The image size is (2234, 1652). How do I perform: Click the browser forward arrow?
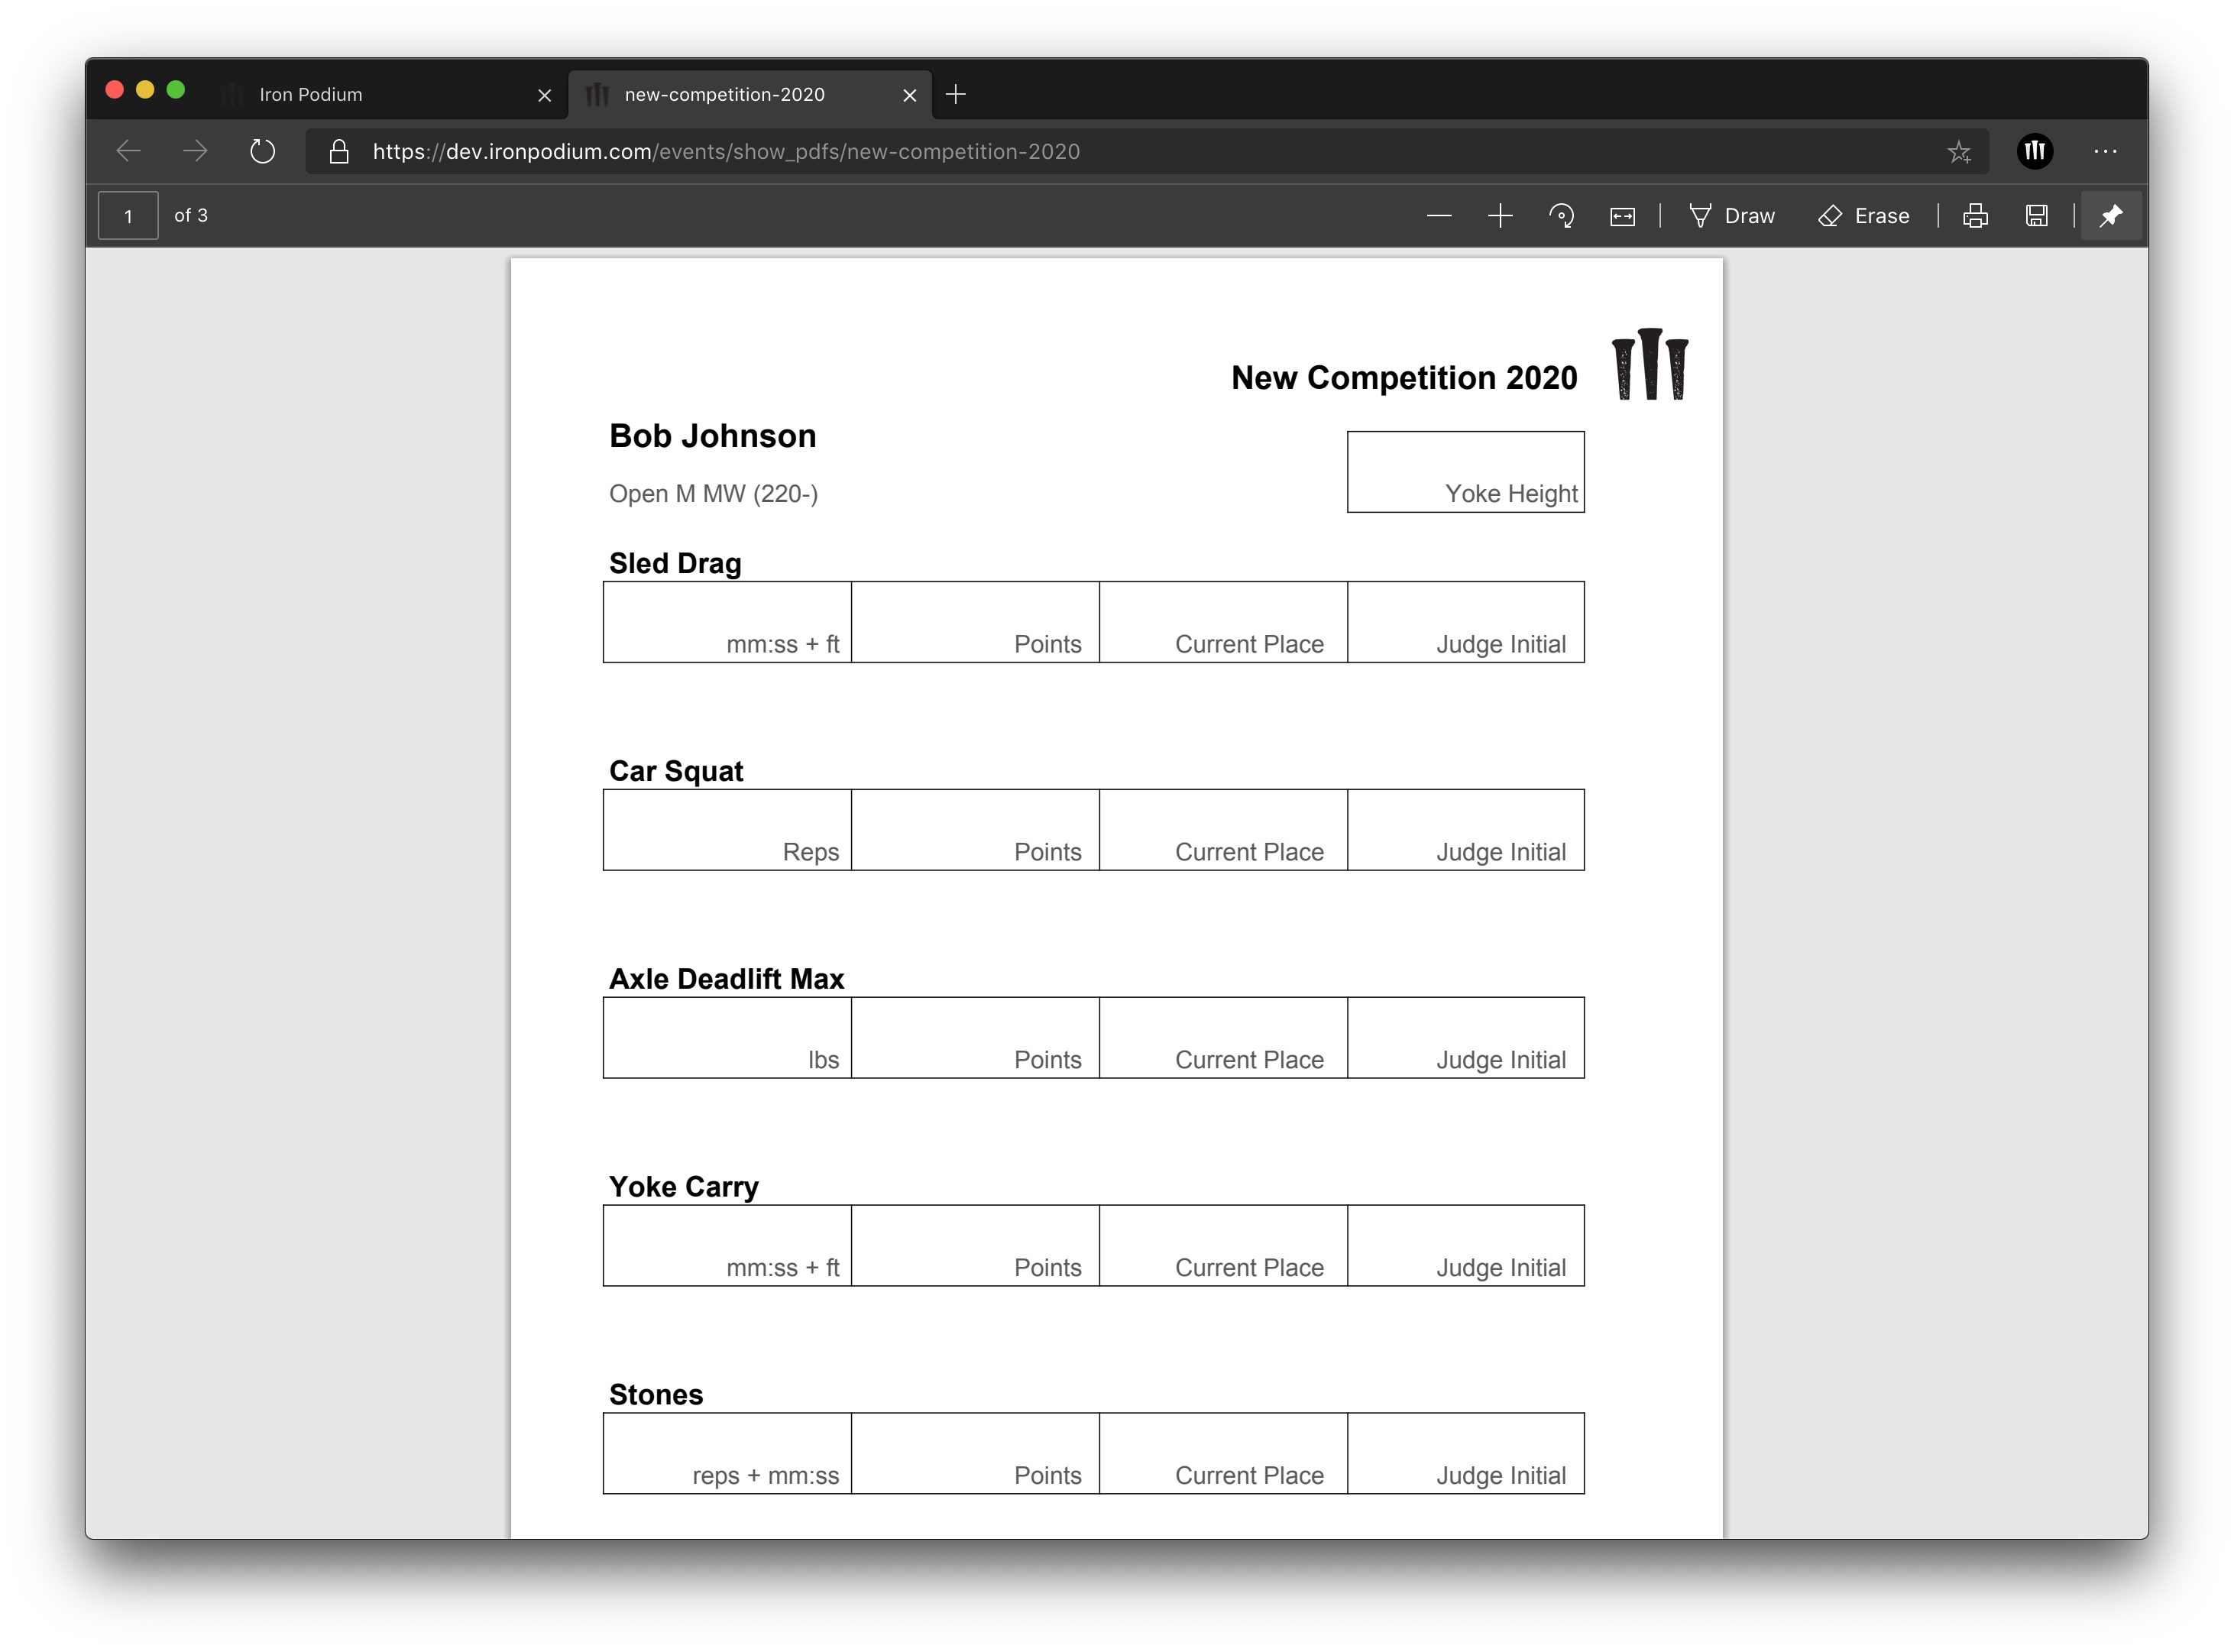point(195,151)
